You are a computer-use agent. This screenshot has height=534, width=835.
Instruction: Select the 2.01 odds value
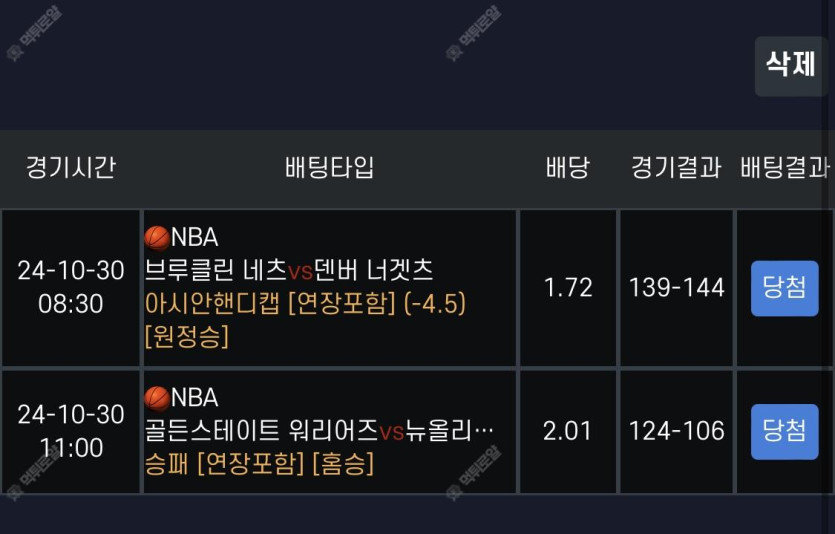pos(567,431)
